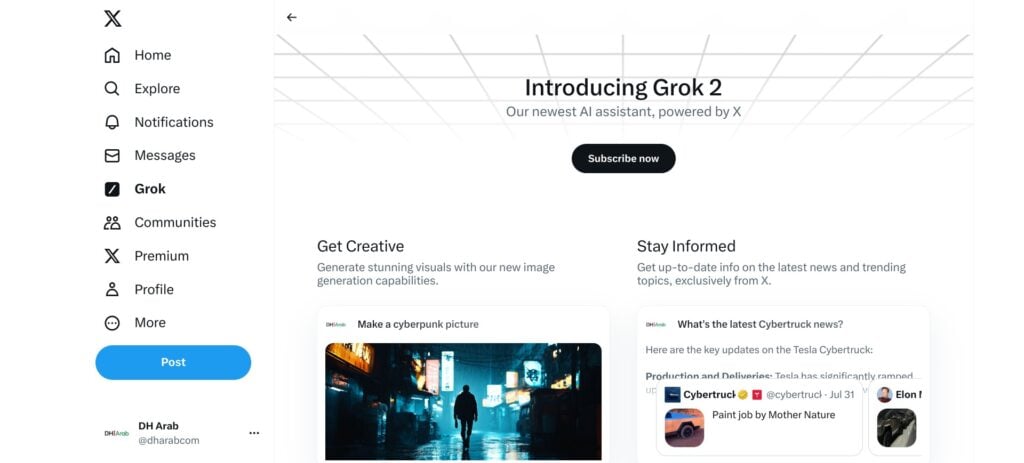
Task: Click the Subscribe now button
Action: [x=623, y=159]
